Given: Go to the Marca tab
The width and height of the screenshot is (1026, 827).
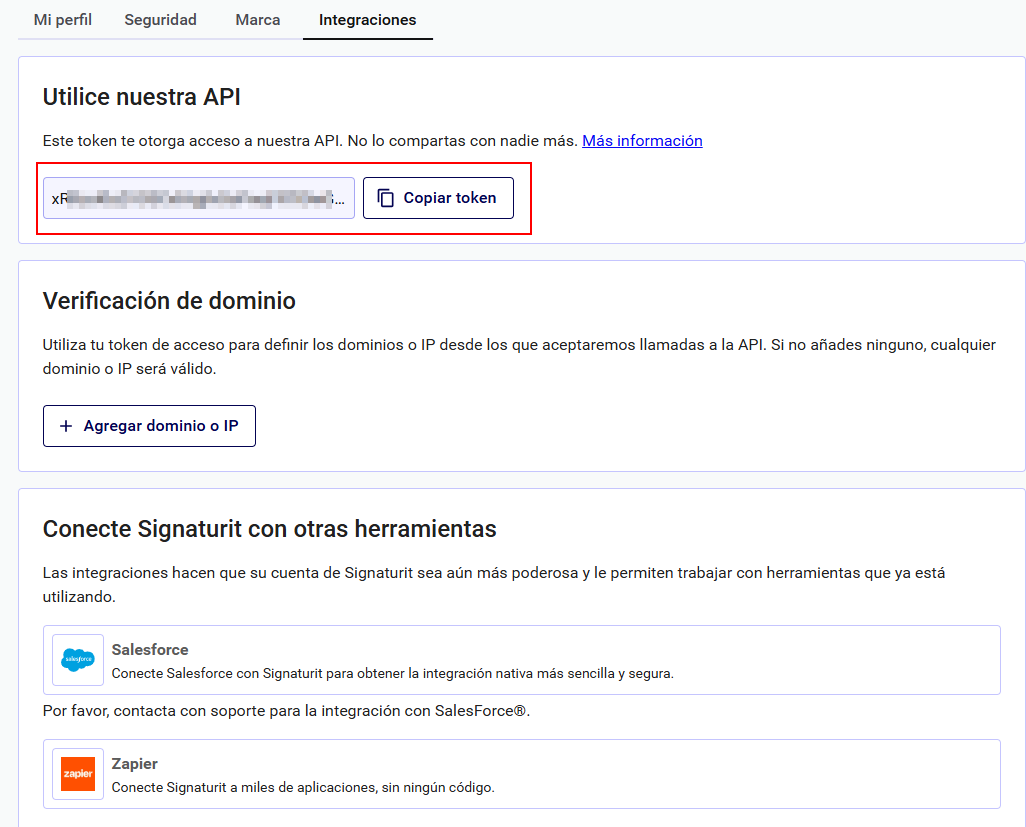Looking at the screenshot, I should pyautogui.click(x=258, y=20).
